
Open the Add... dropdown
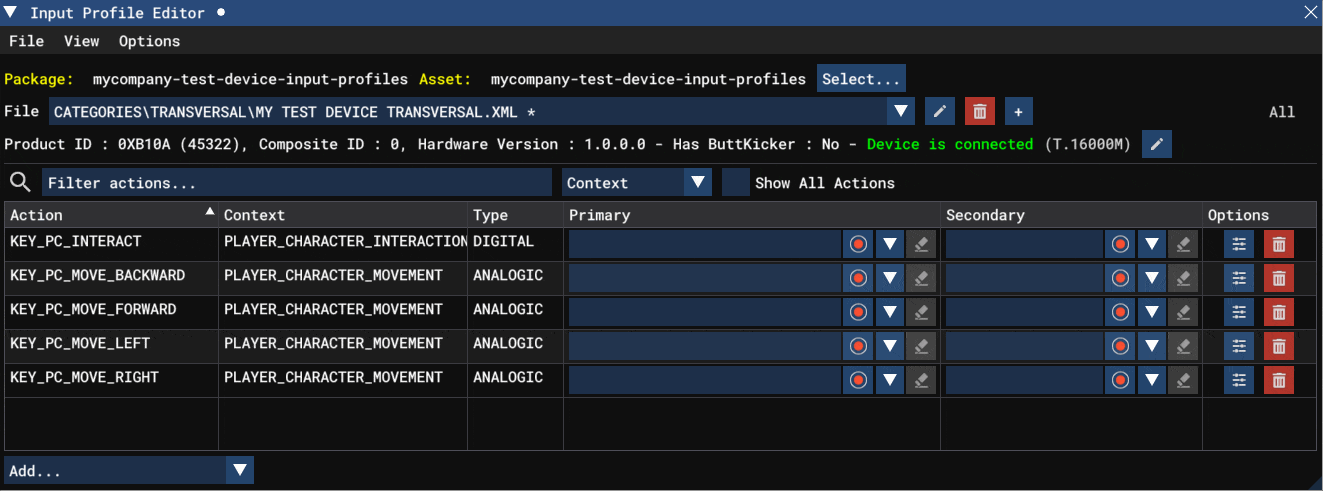129,470
